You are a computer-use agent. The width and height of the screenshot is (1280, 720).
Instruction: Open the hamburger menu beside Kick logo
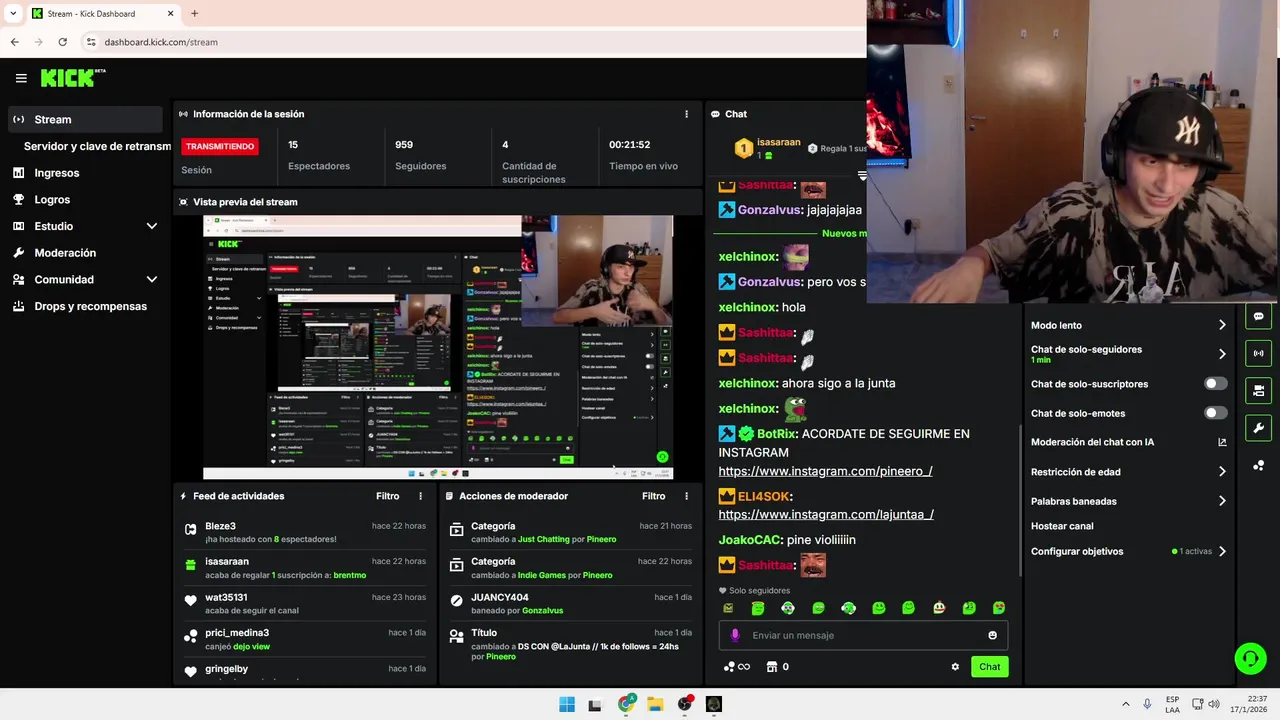pyautogui.click(x=21, y=78)
